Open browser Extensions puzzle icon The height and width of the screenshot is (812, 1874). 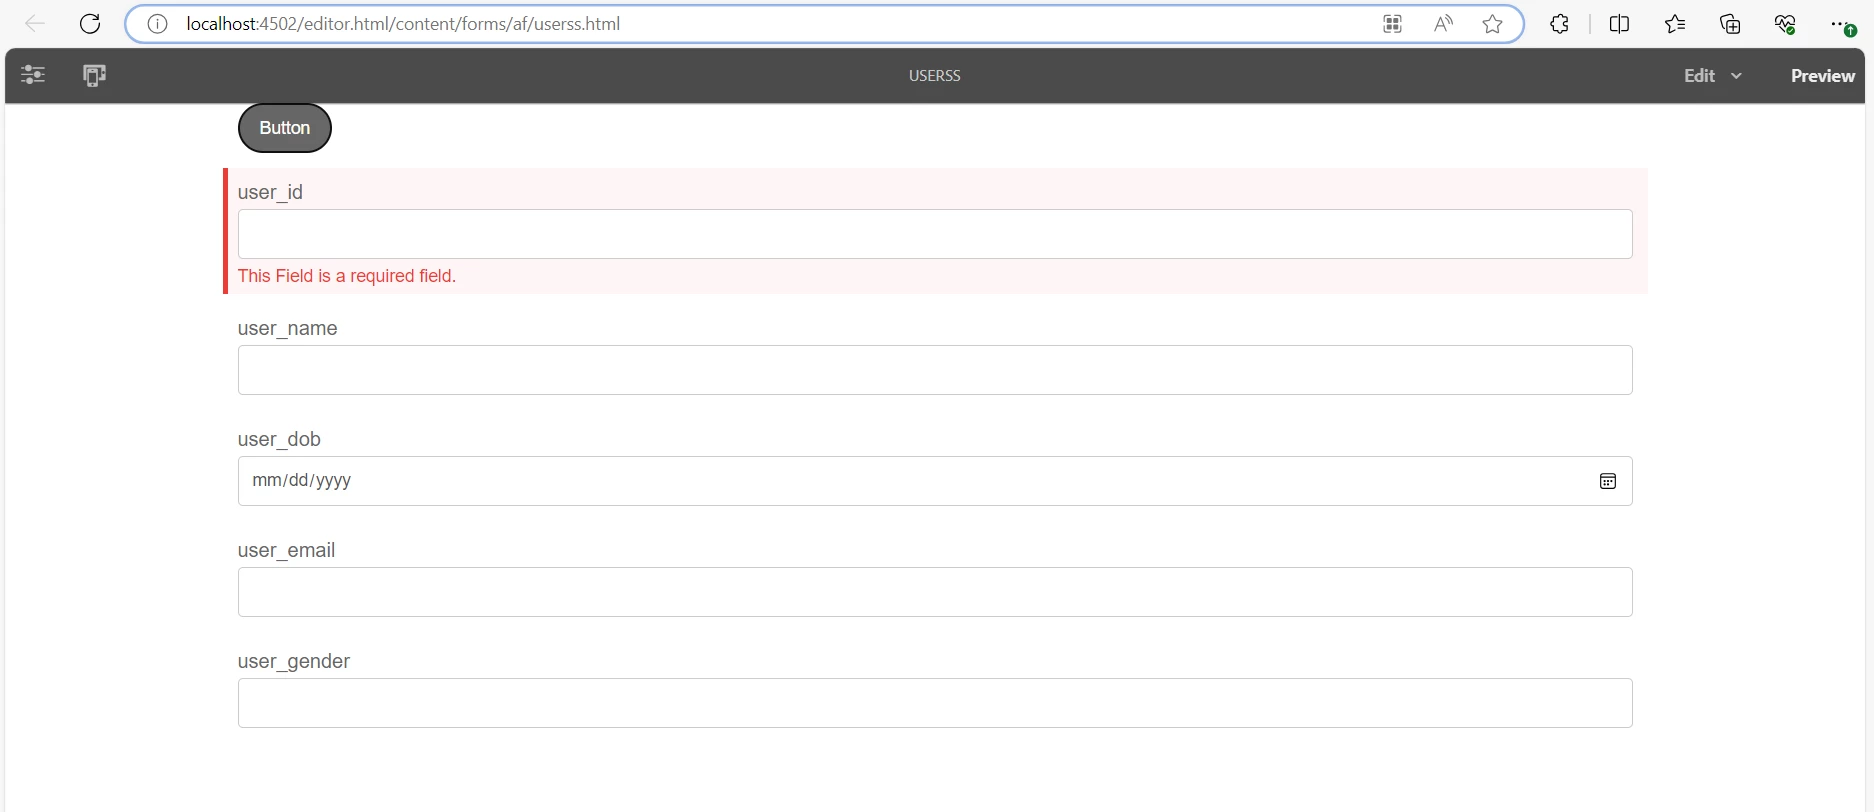pos(1559,24)
